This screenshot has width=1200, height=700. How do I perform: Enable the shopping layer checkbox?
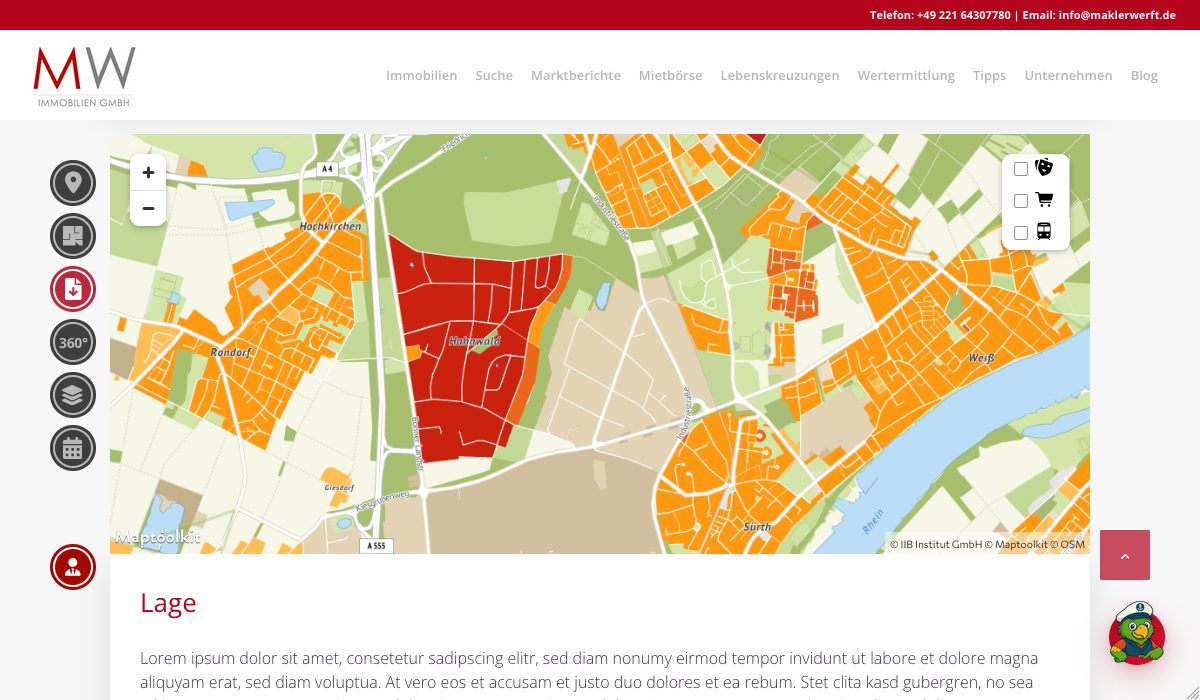tap(1021, 201)
